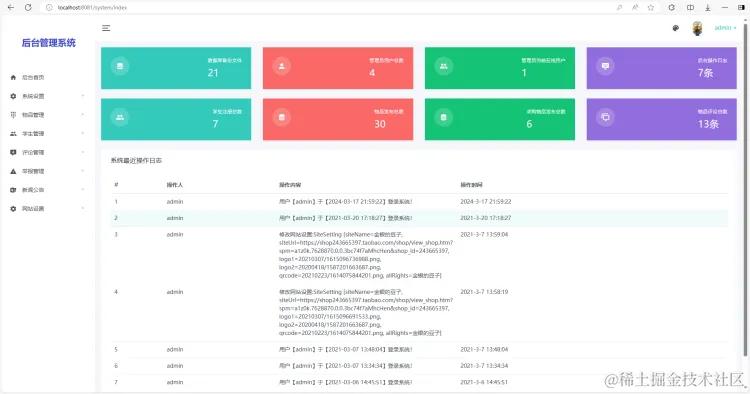Open the browser downloads icon
This screenshot has width=750, height=394.
[x=707, y=8]
